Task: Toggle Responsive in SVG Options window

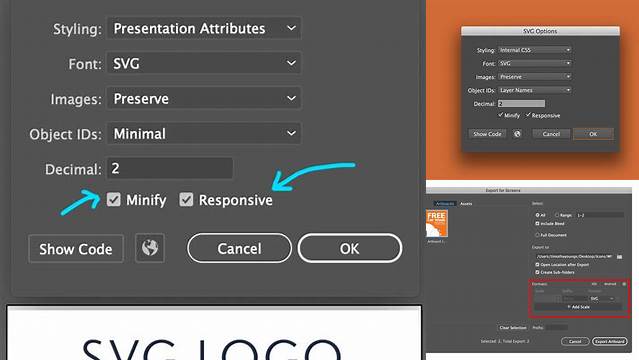Action: (x=528, y=115)
